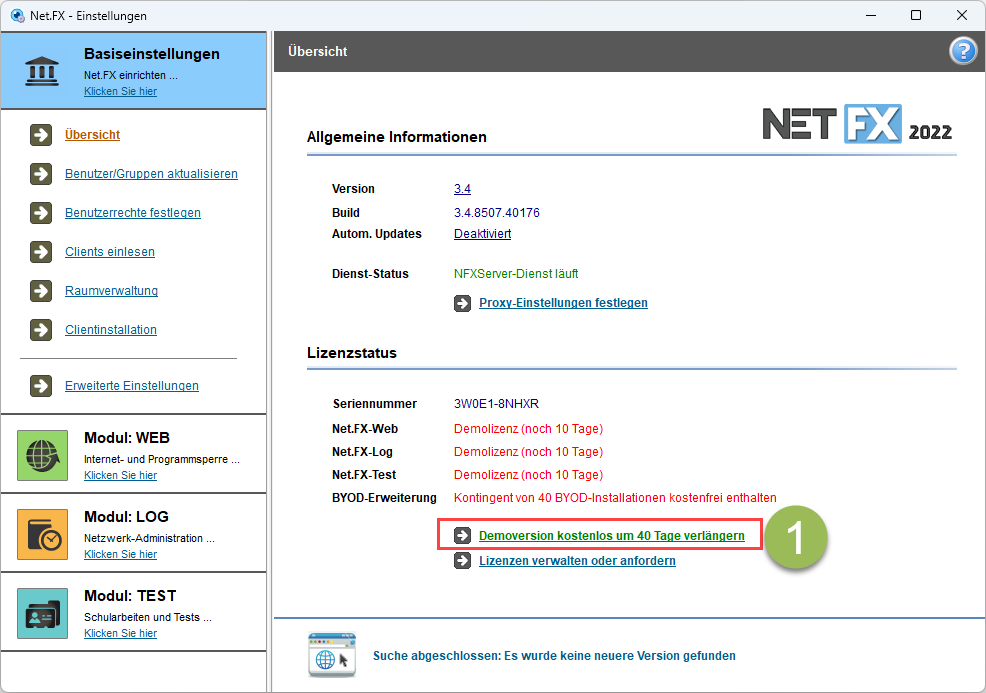Click the 'Internet- und Programmsperre ...' description
The width and height of the screenshot is (986, 693).
[162, 459]
